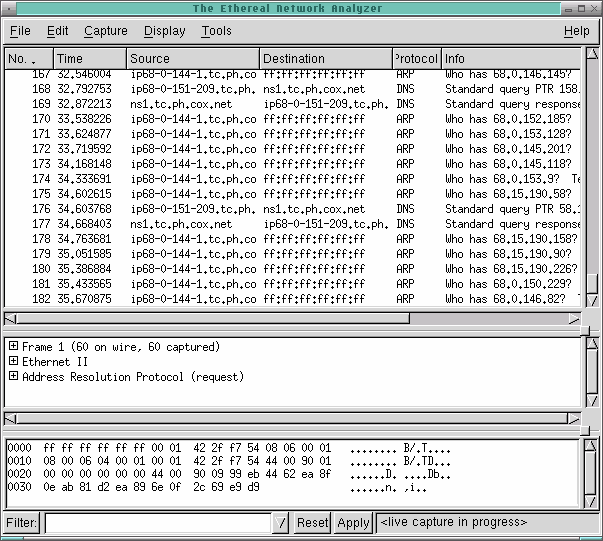Click packet list scroll down arrow

[592, 300]
